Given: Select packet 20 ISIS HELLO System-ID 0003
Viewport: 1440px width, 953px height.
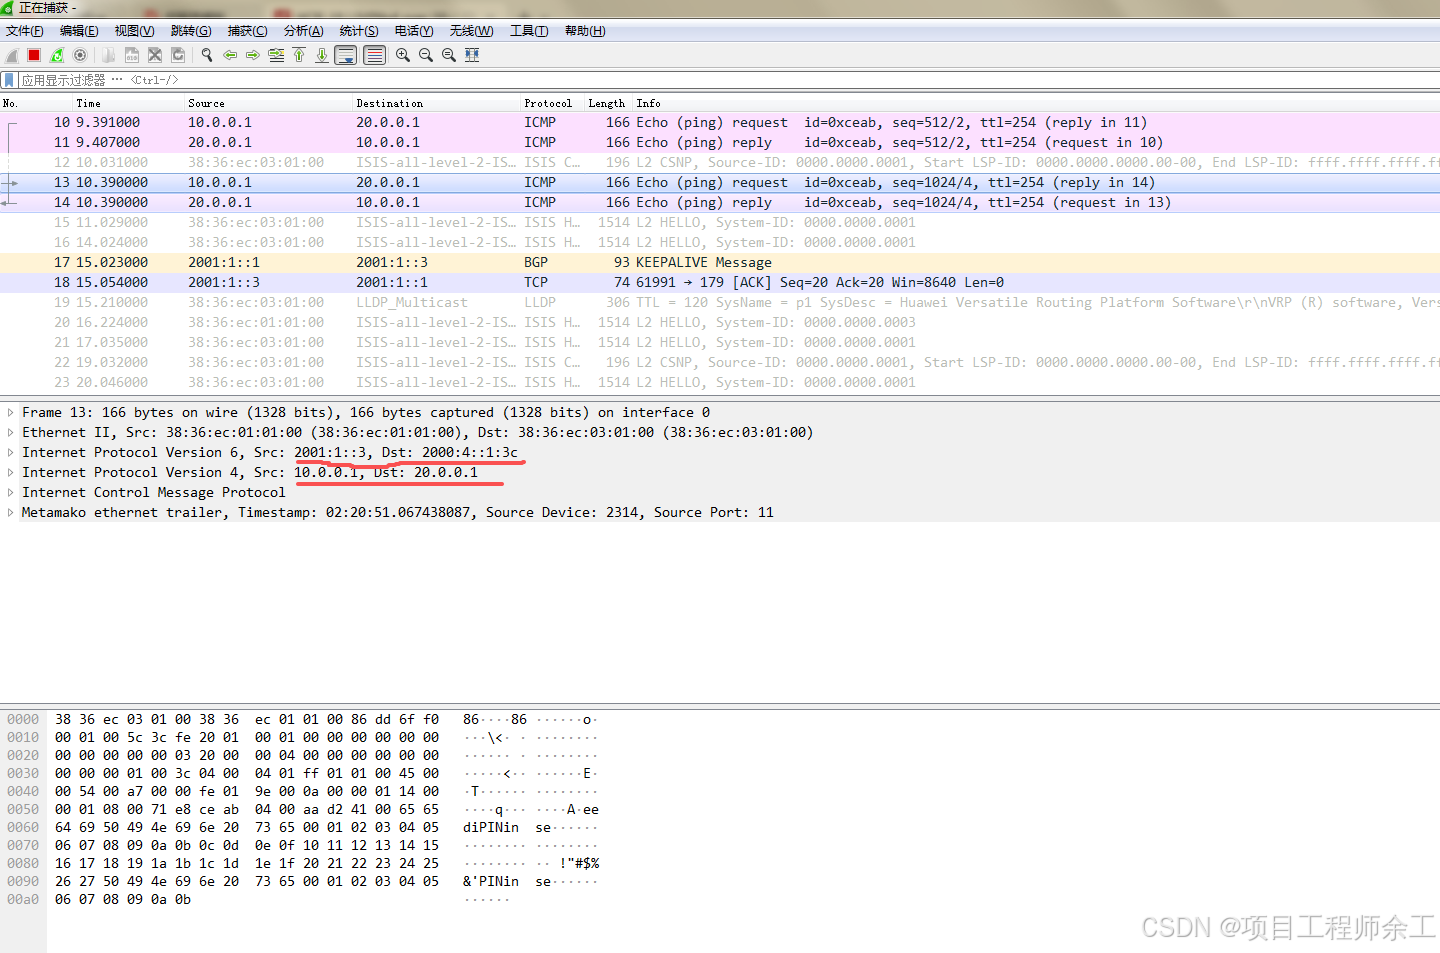Looking at the screenshot, I should coord(720,322).
